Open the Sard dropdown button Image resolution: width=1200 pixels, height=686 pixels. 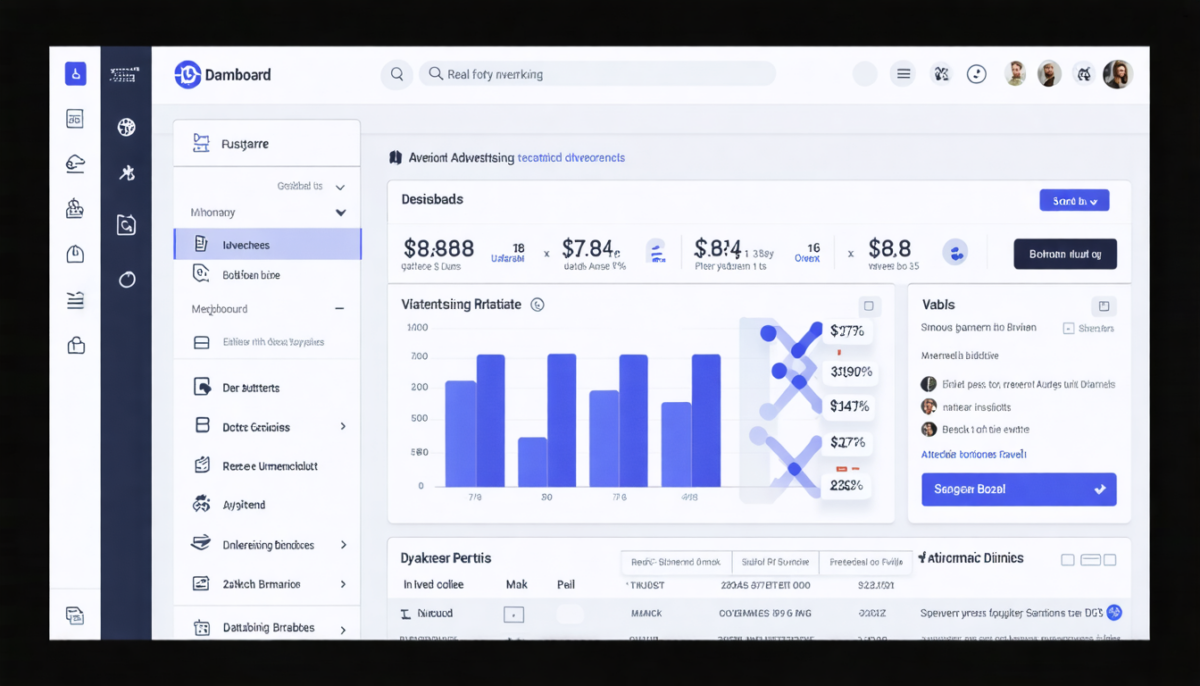pos(1074,201)
